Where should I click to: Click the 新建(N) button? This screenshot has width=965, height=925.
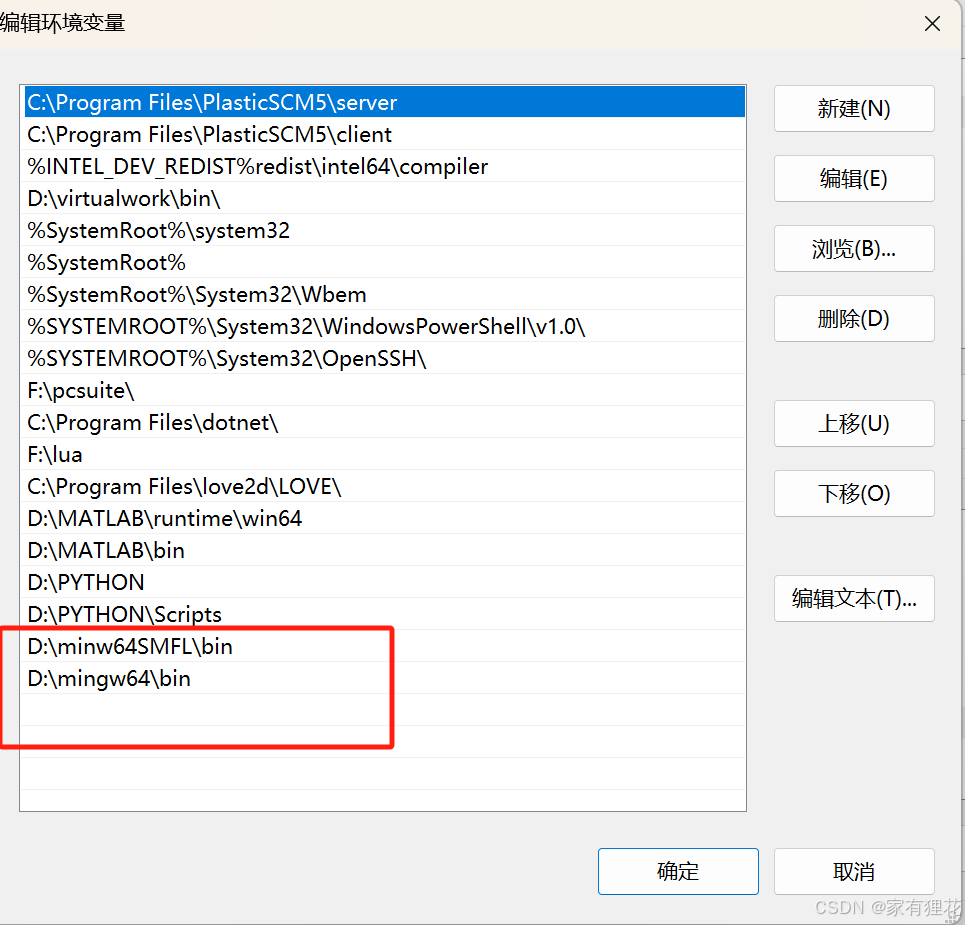(854, 108)
